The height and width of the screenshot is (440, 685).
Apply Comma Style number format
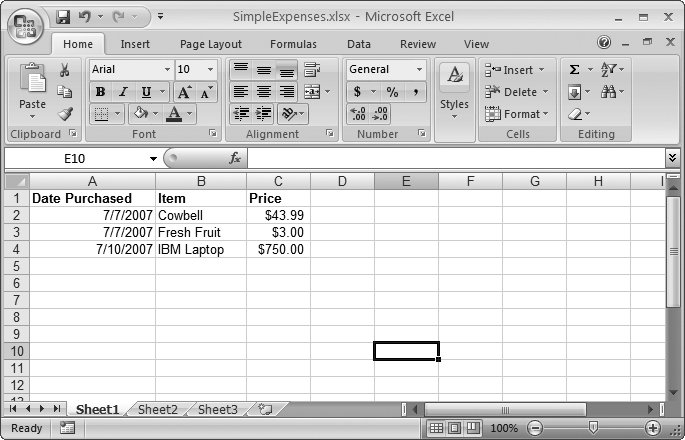[x=415, y=92]
